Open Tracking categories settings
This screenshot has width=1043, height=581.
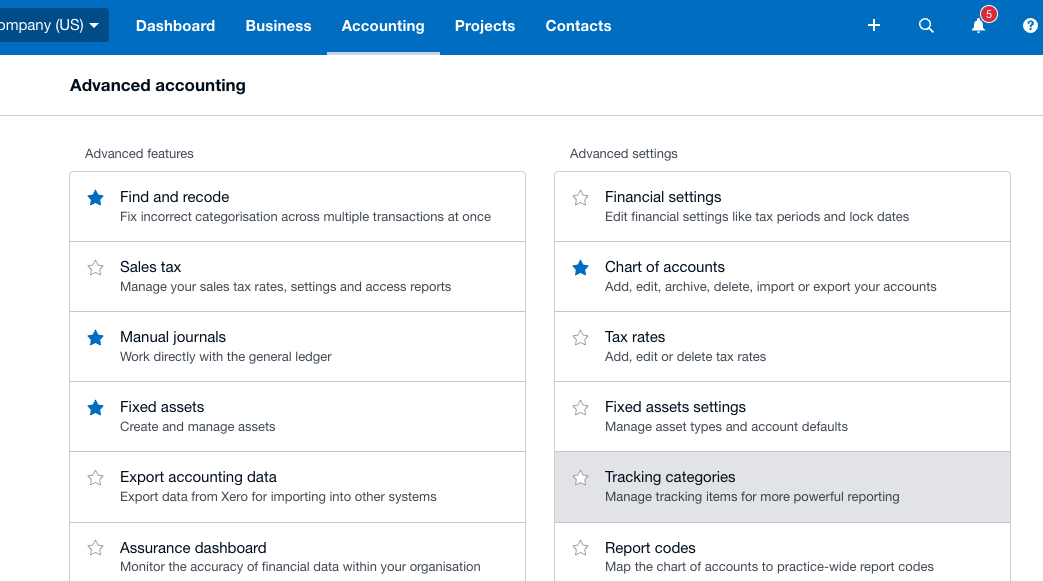(x=670, y=477)
